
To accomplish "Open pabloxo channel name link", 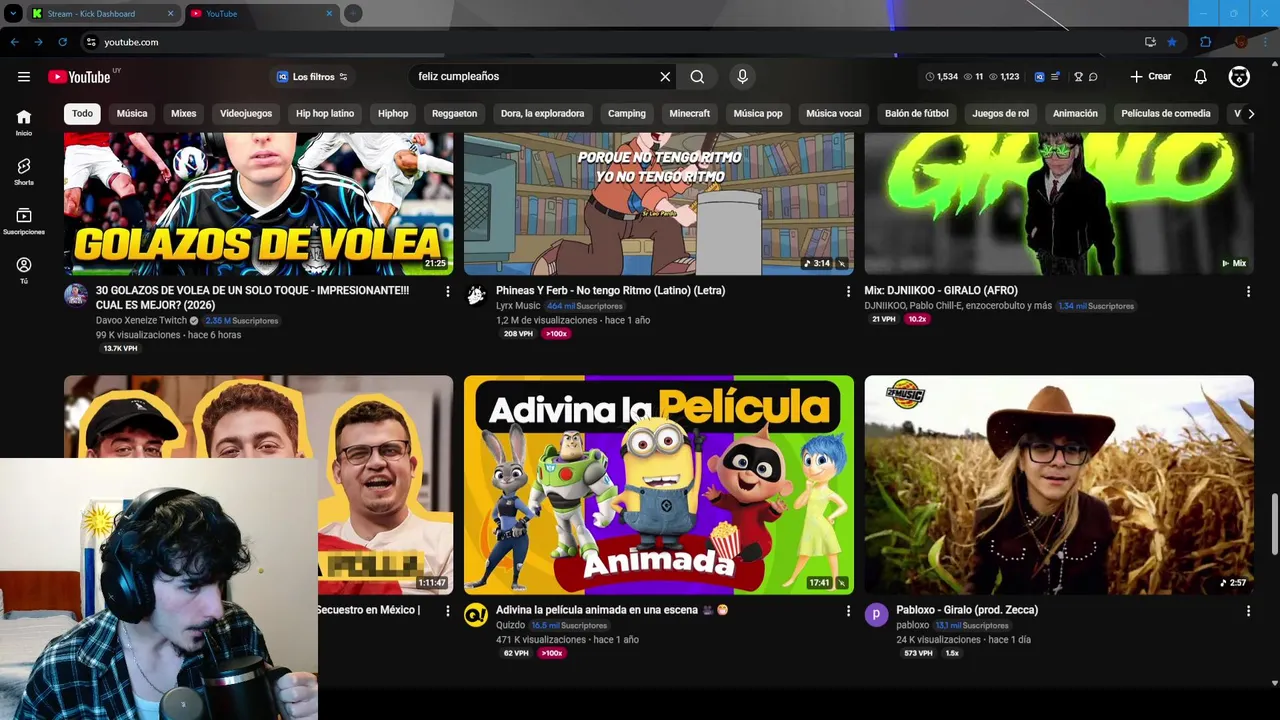I will click(913, 625).
